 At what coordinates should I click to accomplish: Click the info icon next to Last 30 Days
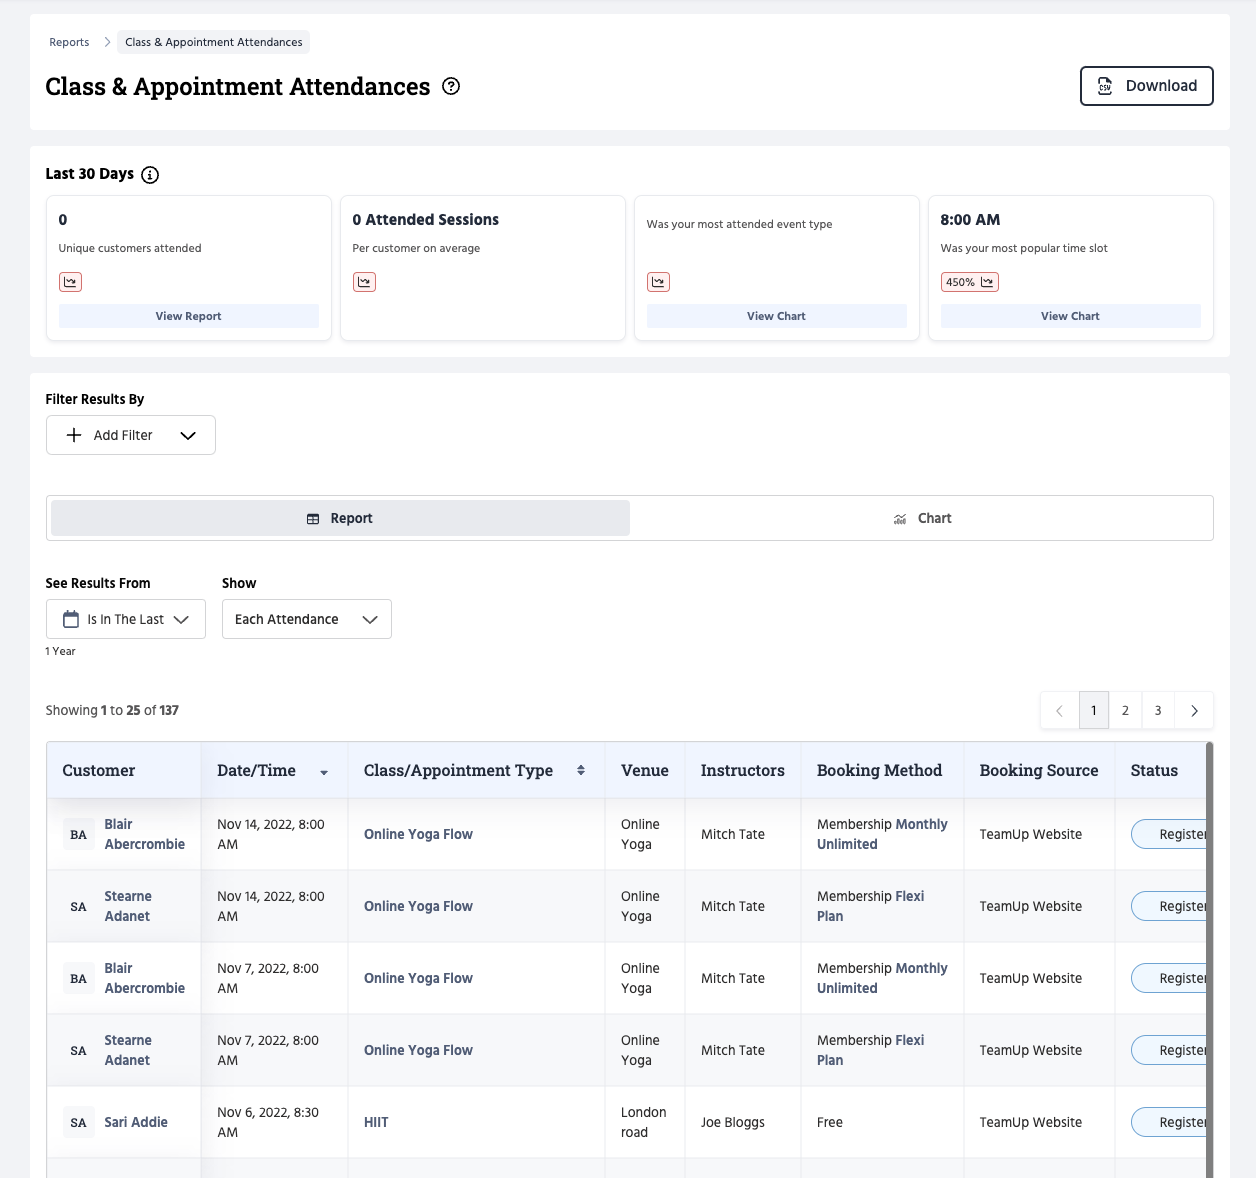150,175
